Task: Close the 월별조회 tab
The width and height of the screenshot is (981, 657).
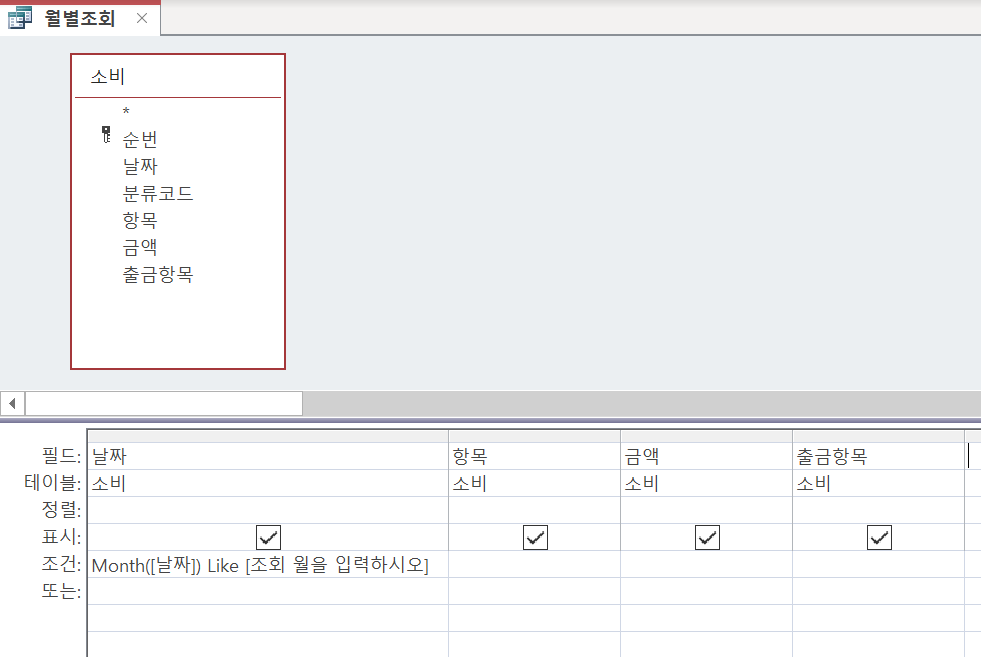Action: click(141, 18)
